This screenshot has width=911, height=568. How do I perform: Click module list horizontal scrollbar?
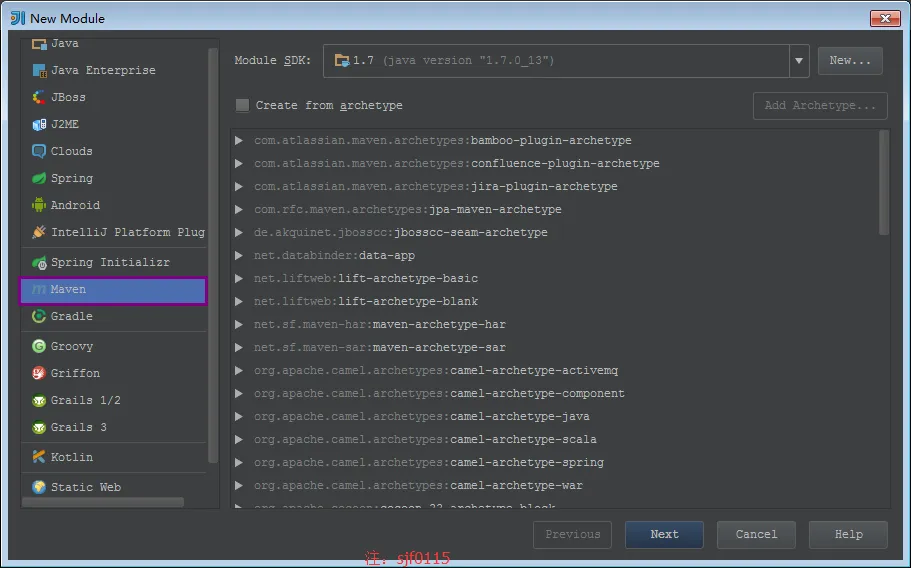click(x=103, y=502)
